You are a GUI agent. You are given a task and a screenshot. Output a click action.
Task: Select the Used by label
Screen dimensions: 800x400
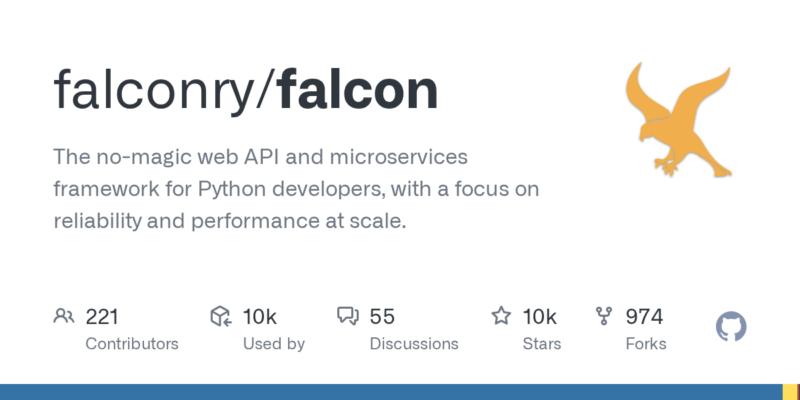(x=274, y=343)
